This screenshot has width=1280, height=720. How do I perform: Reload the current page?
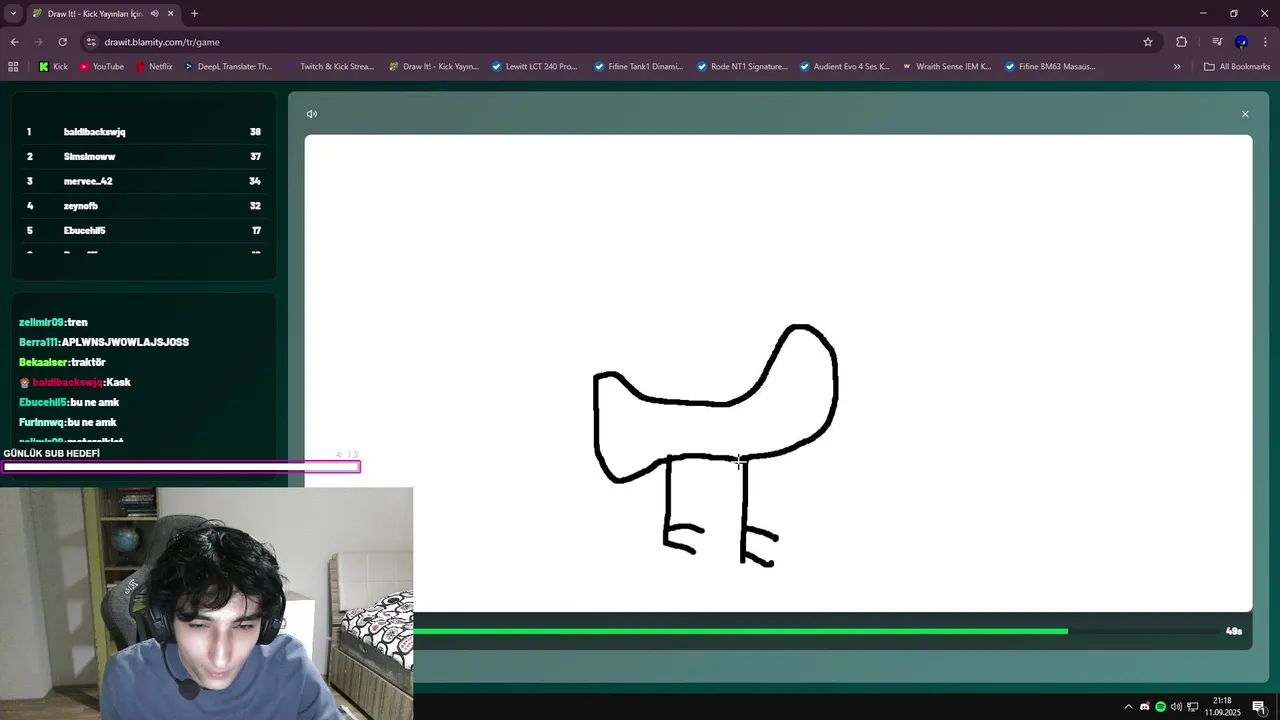(62, 42)
